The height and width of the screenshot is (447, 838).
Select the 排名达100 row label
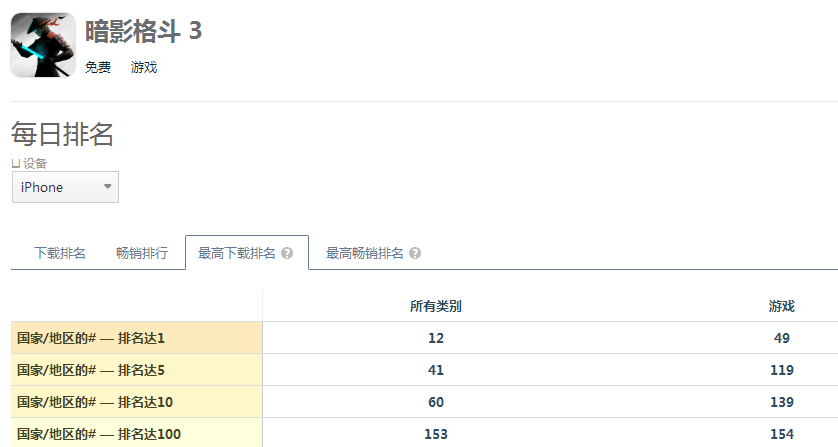(98, 434)
